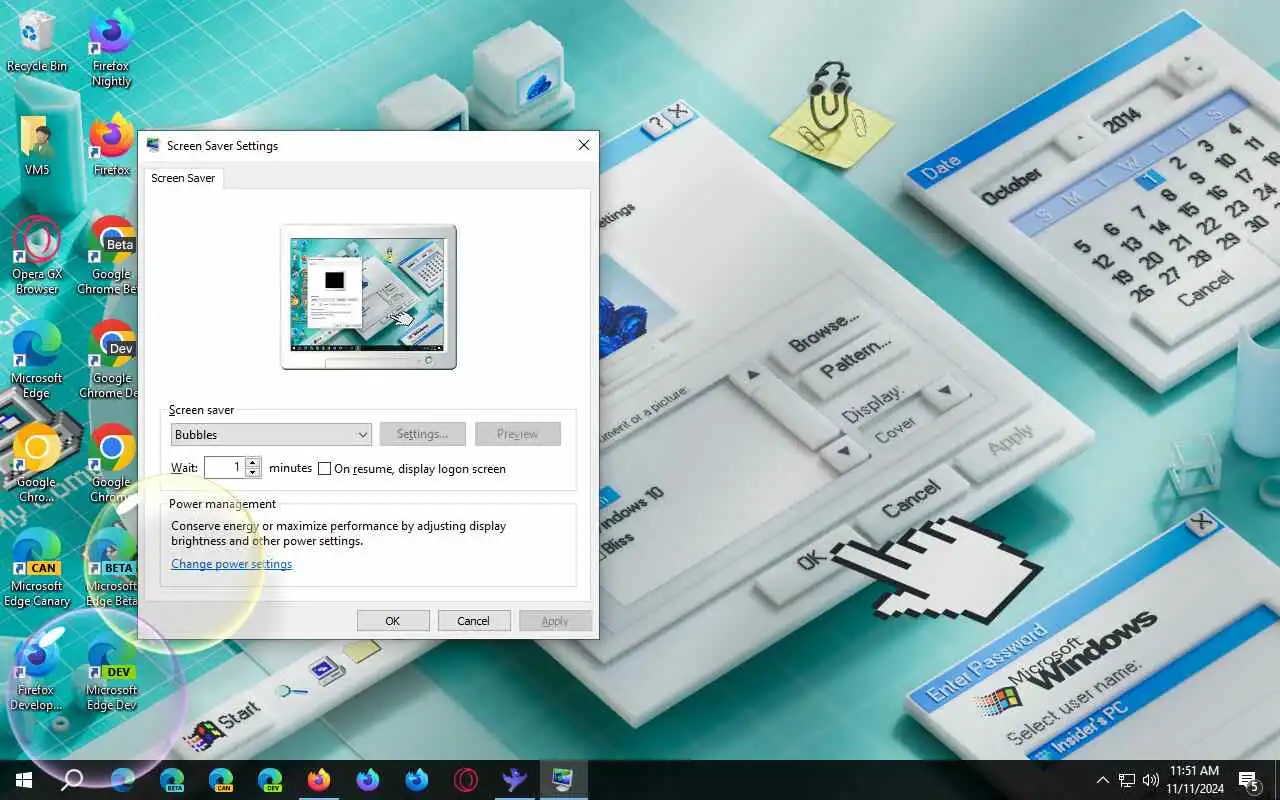1280x800 pixels.
Task: Launch Edge Canary from the taskbar
Action: pos(220,780)
